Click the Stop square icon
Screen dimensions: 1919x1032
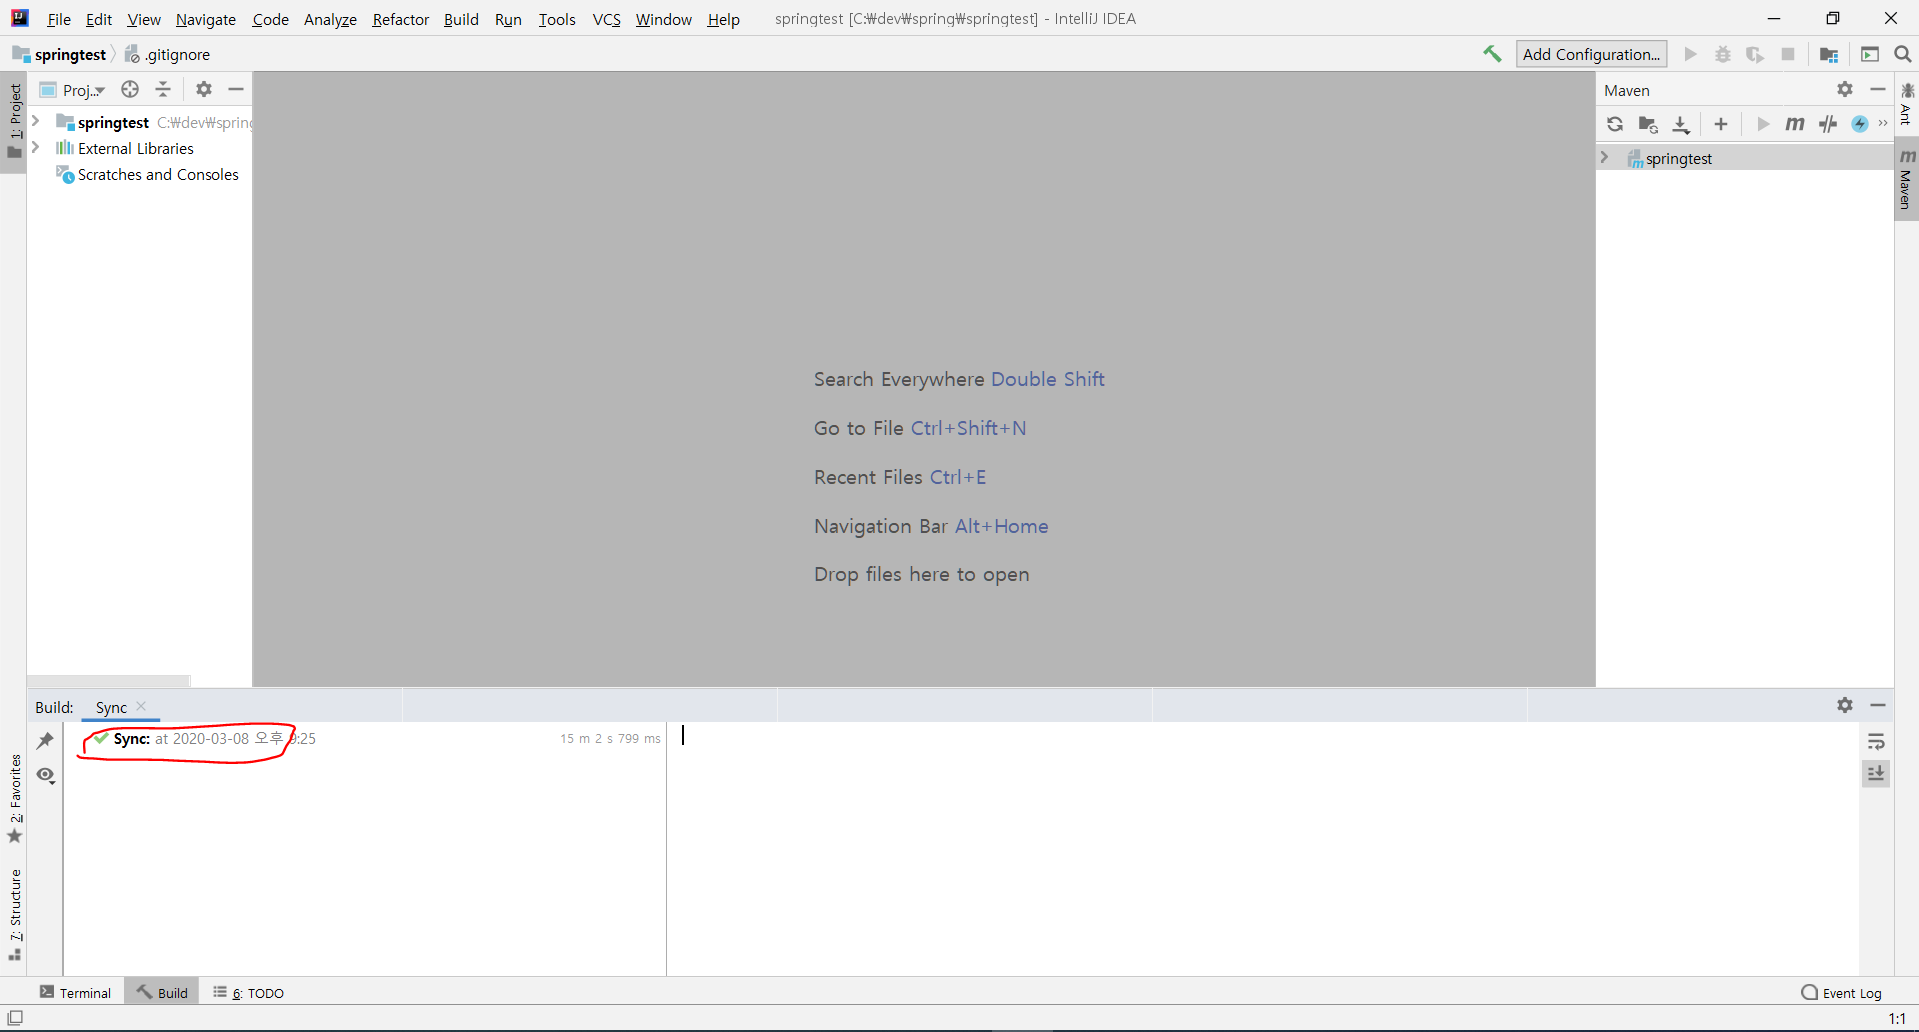pos(1788,54)
